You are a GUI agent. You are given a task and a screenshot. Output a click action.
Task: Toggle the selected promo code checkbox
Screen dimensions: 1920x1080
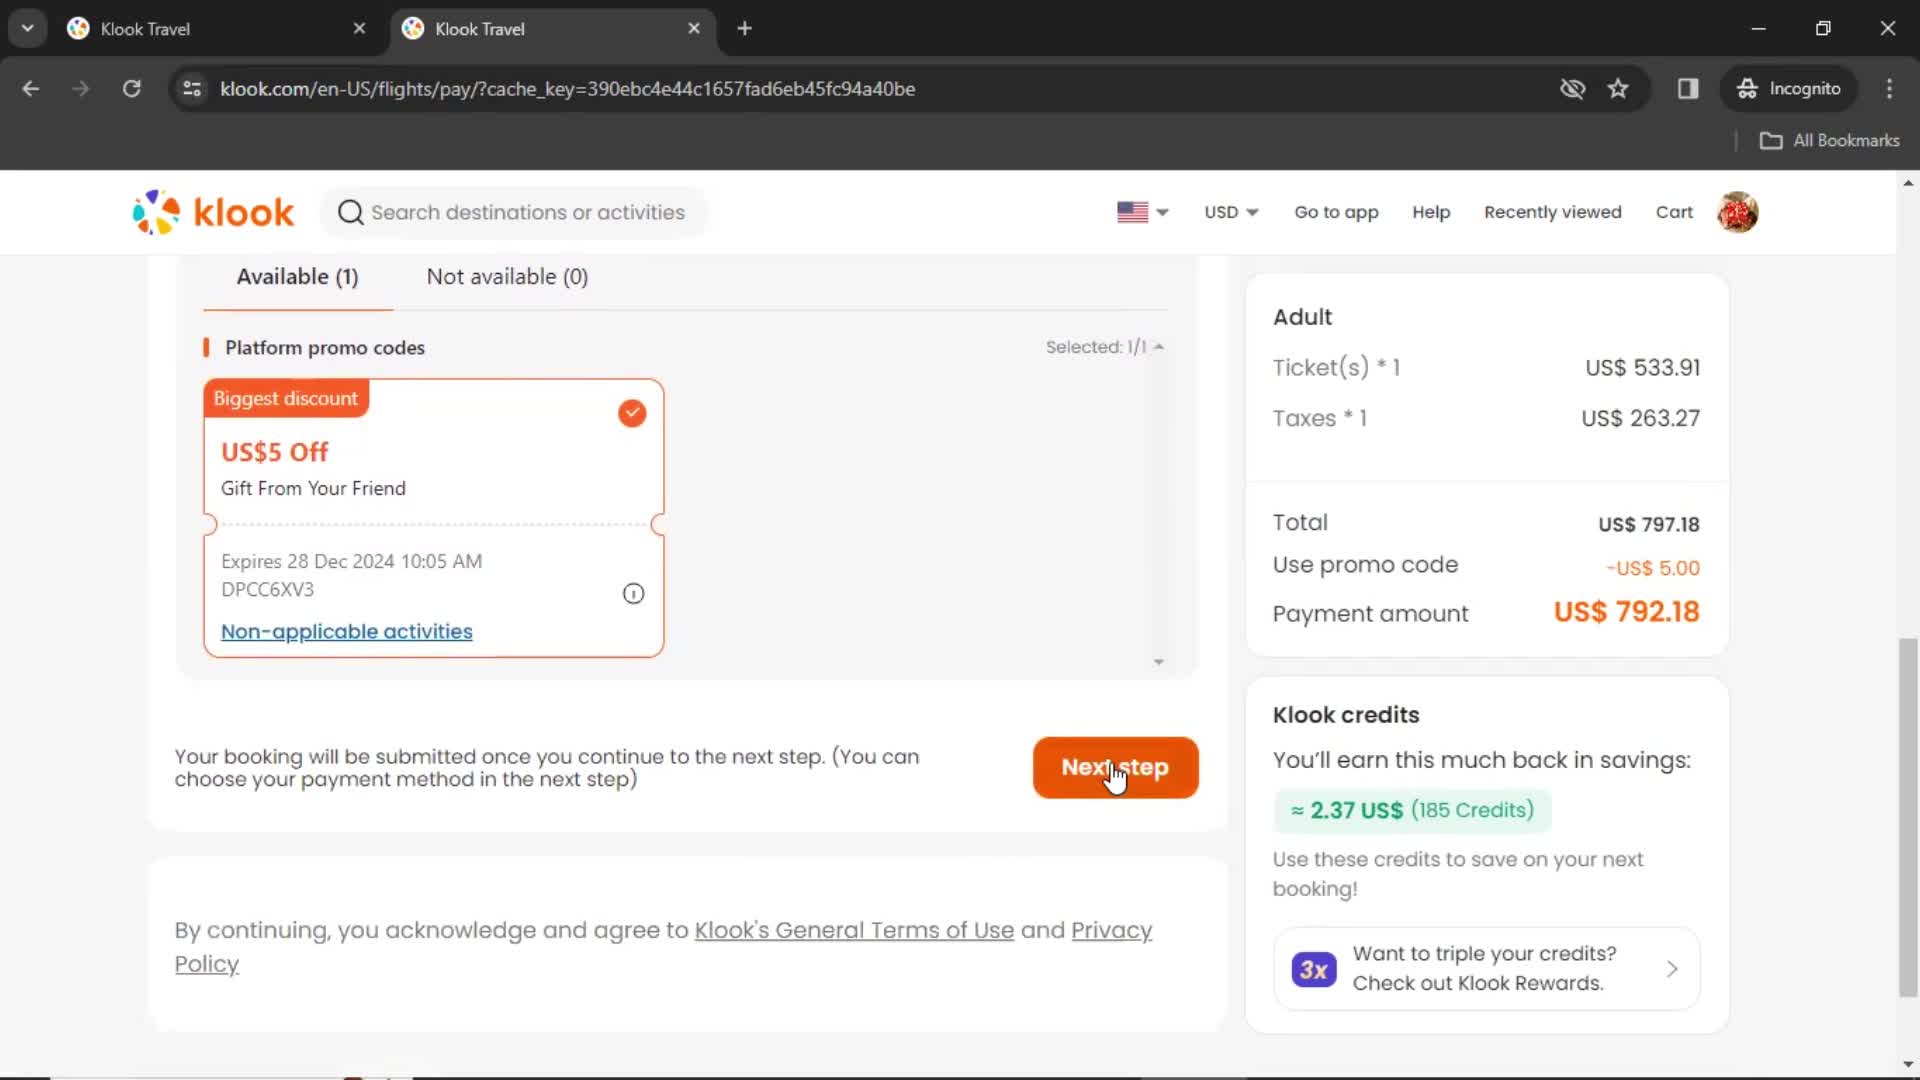click(633, 413)
